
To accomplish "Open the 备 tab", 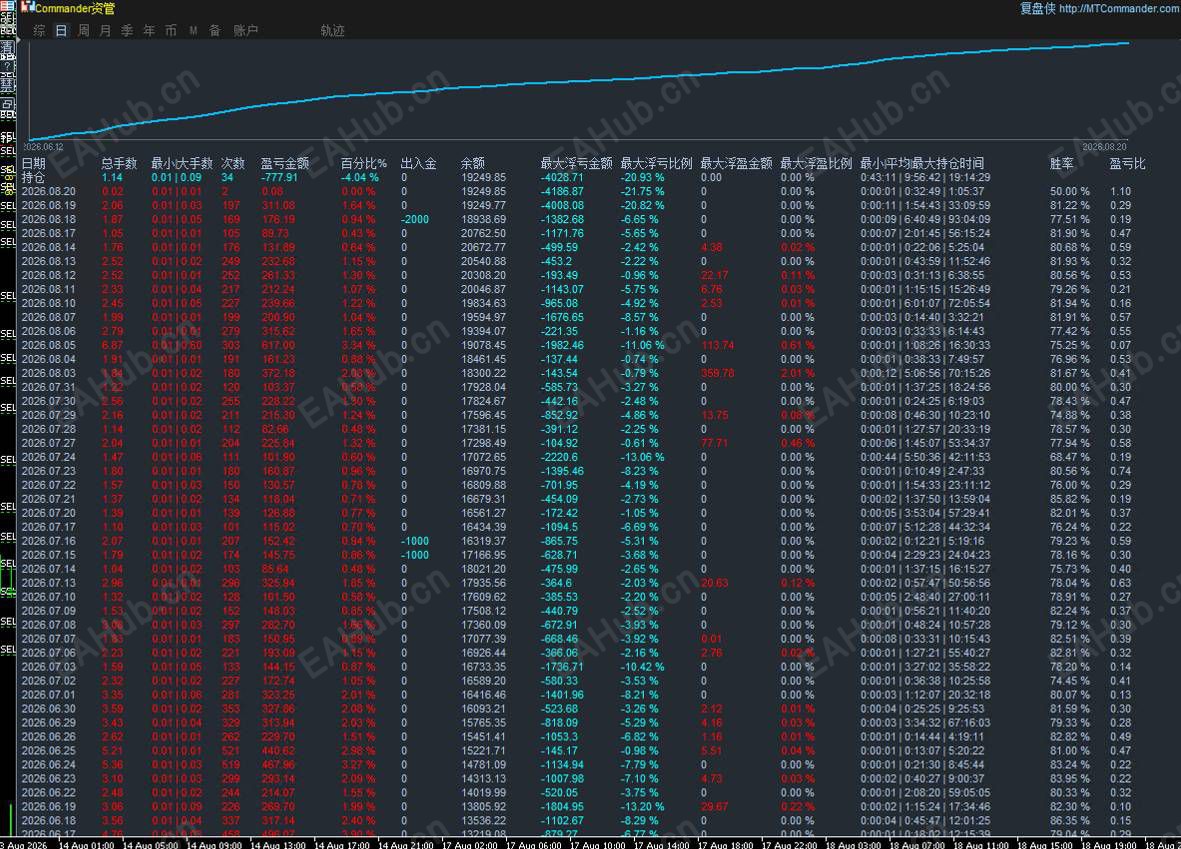I will coord(215,31).
